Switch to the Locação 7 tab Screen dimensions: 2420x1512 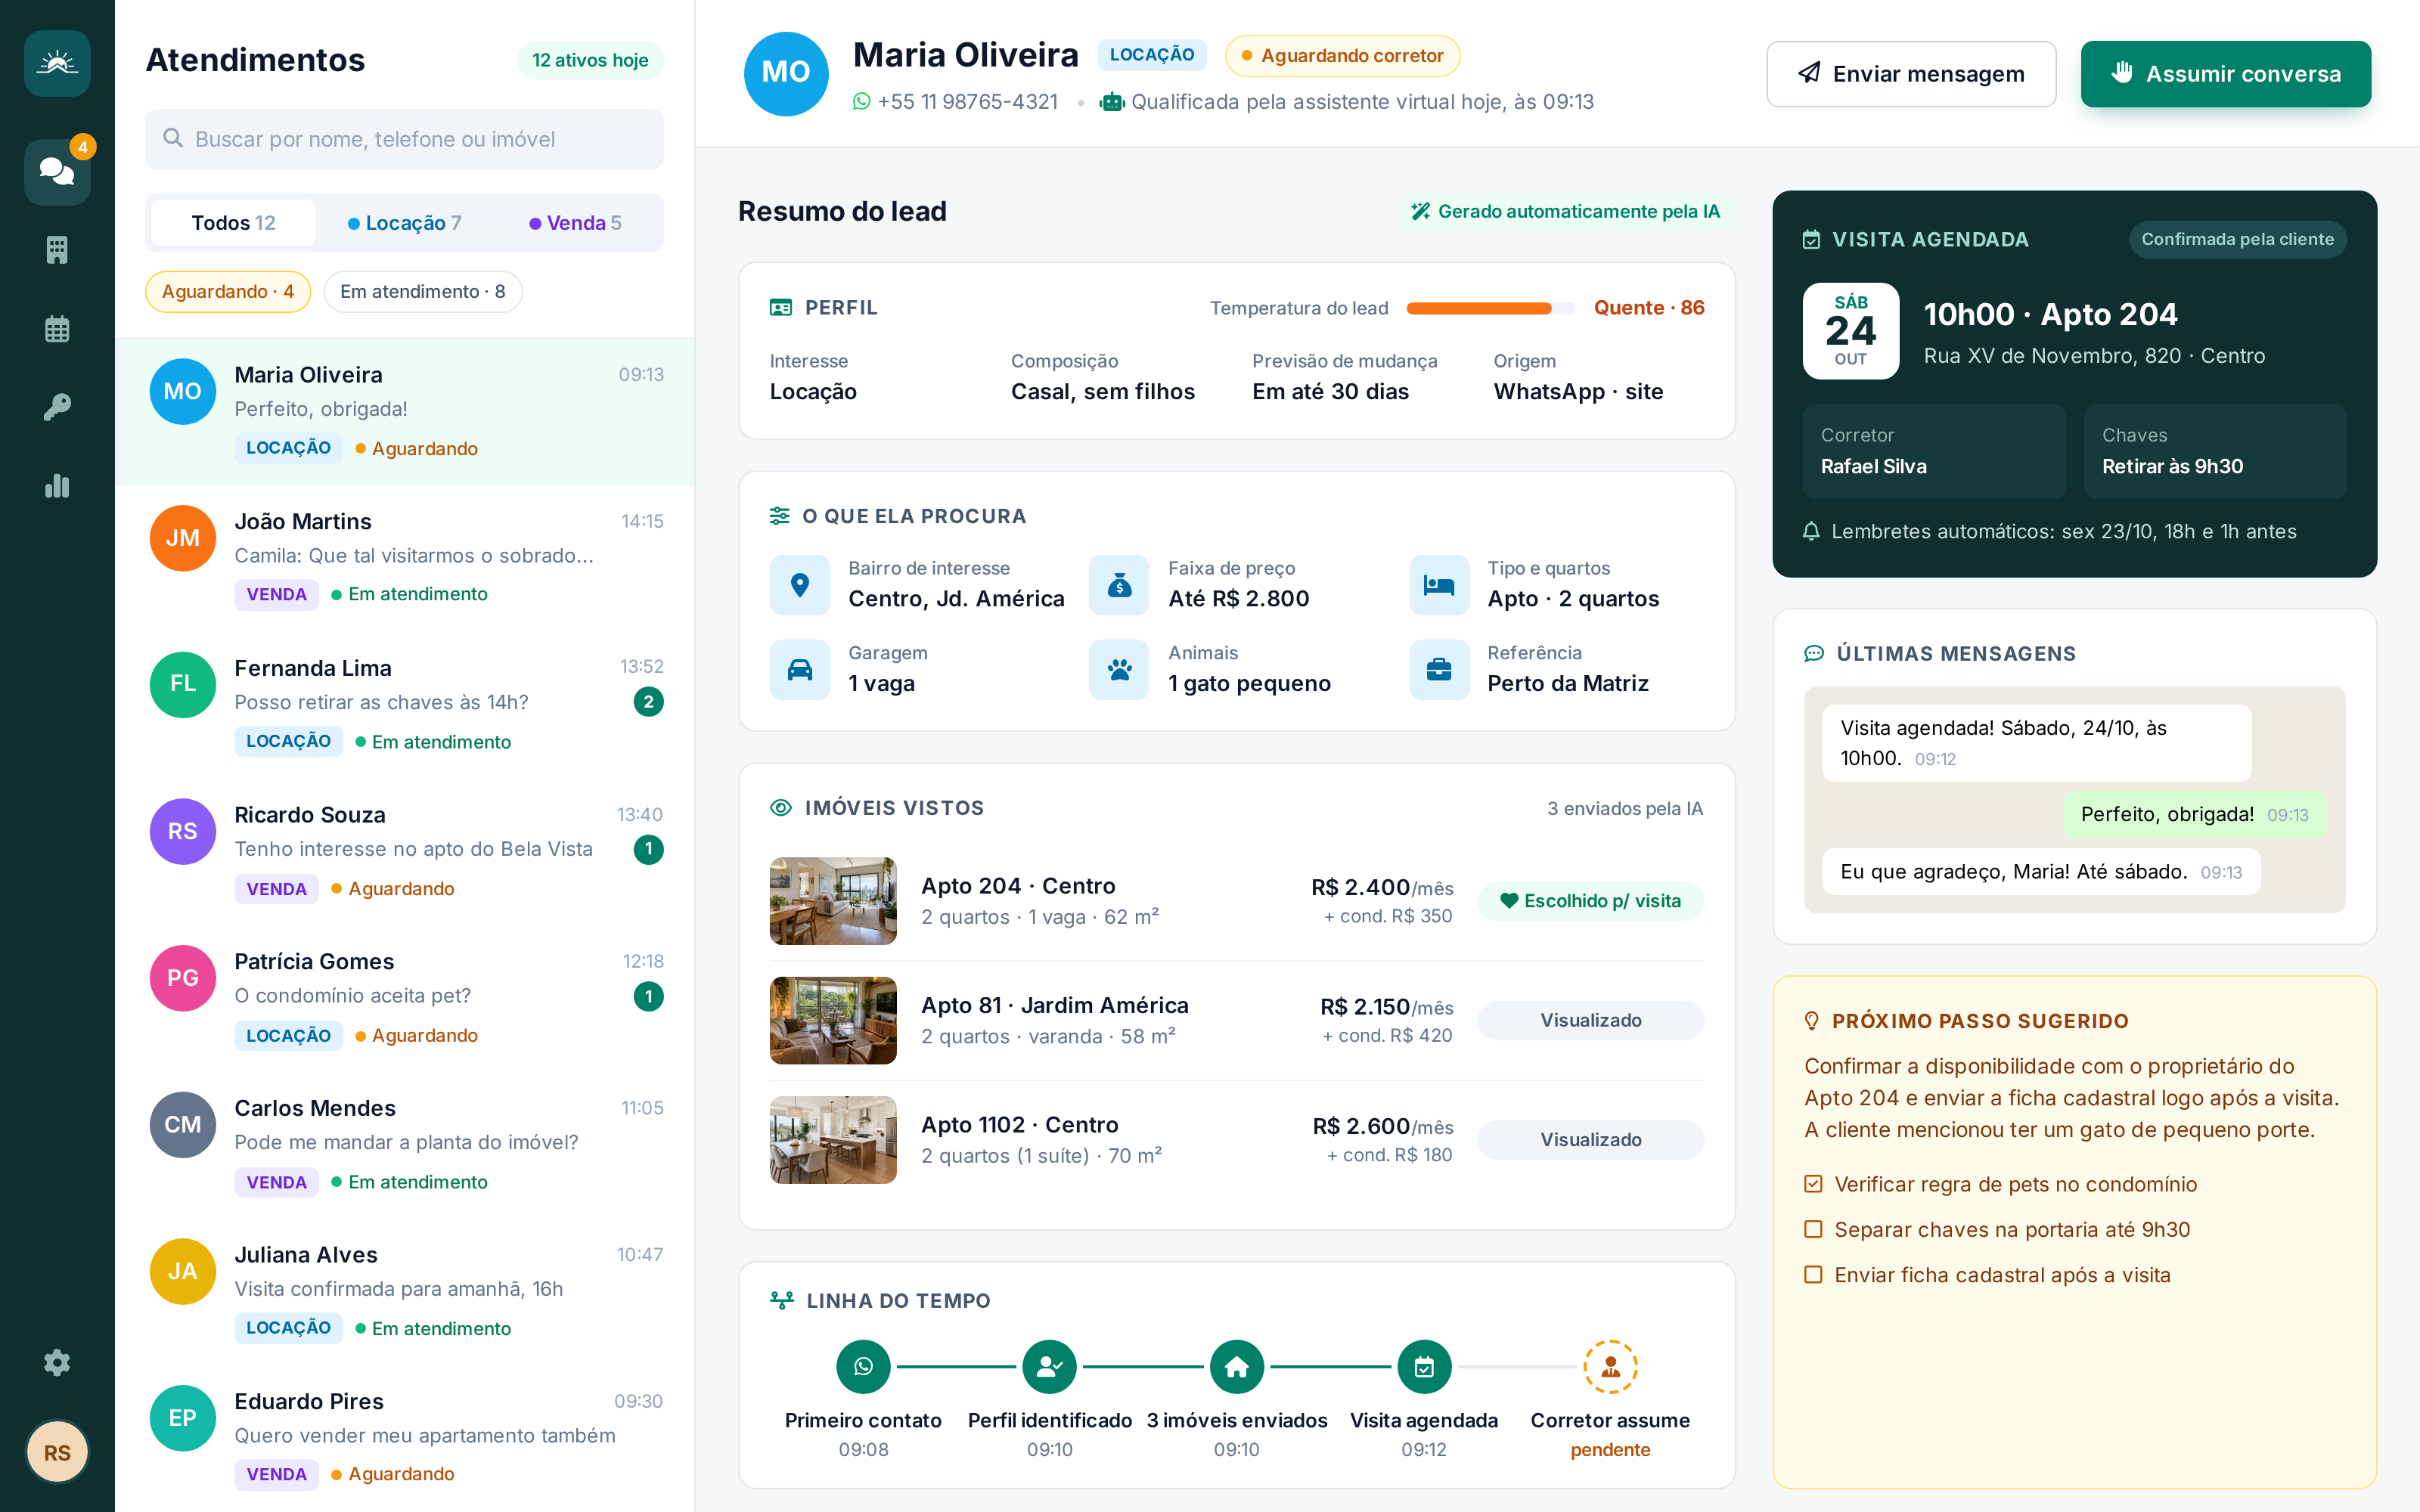(x=404, y=222)
